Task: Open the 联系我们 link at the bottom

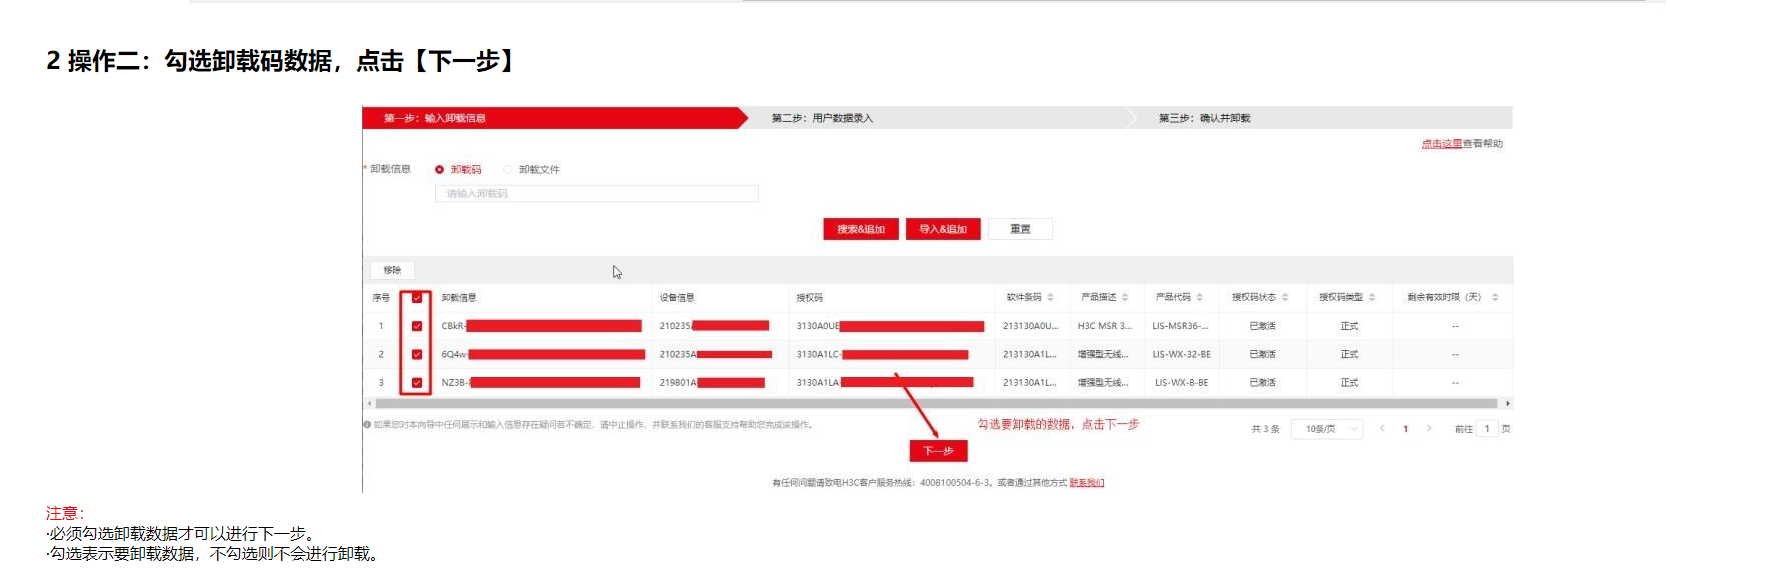Action: [x=1086, y=483]
